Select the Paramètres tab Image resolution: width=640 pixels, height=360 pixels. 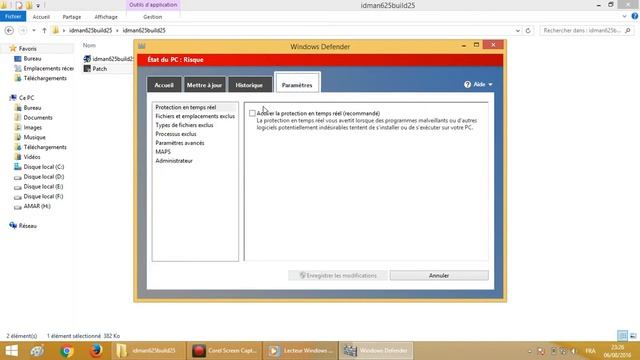(297, 84)
